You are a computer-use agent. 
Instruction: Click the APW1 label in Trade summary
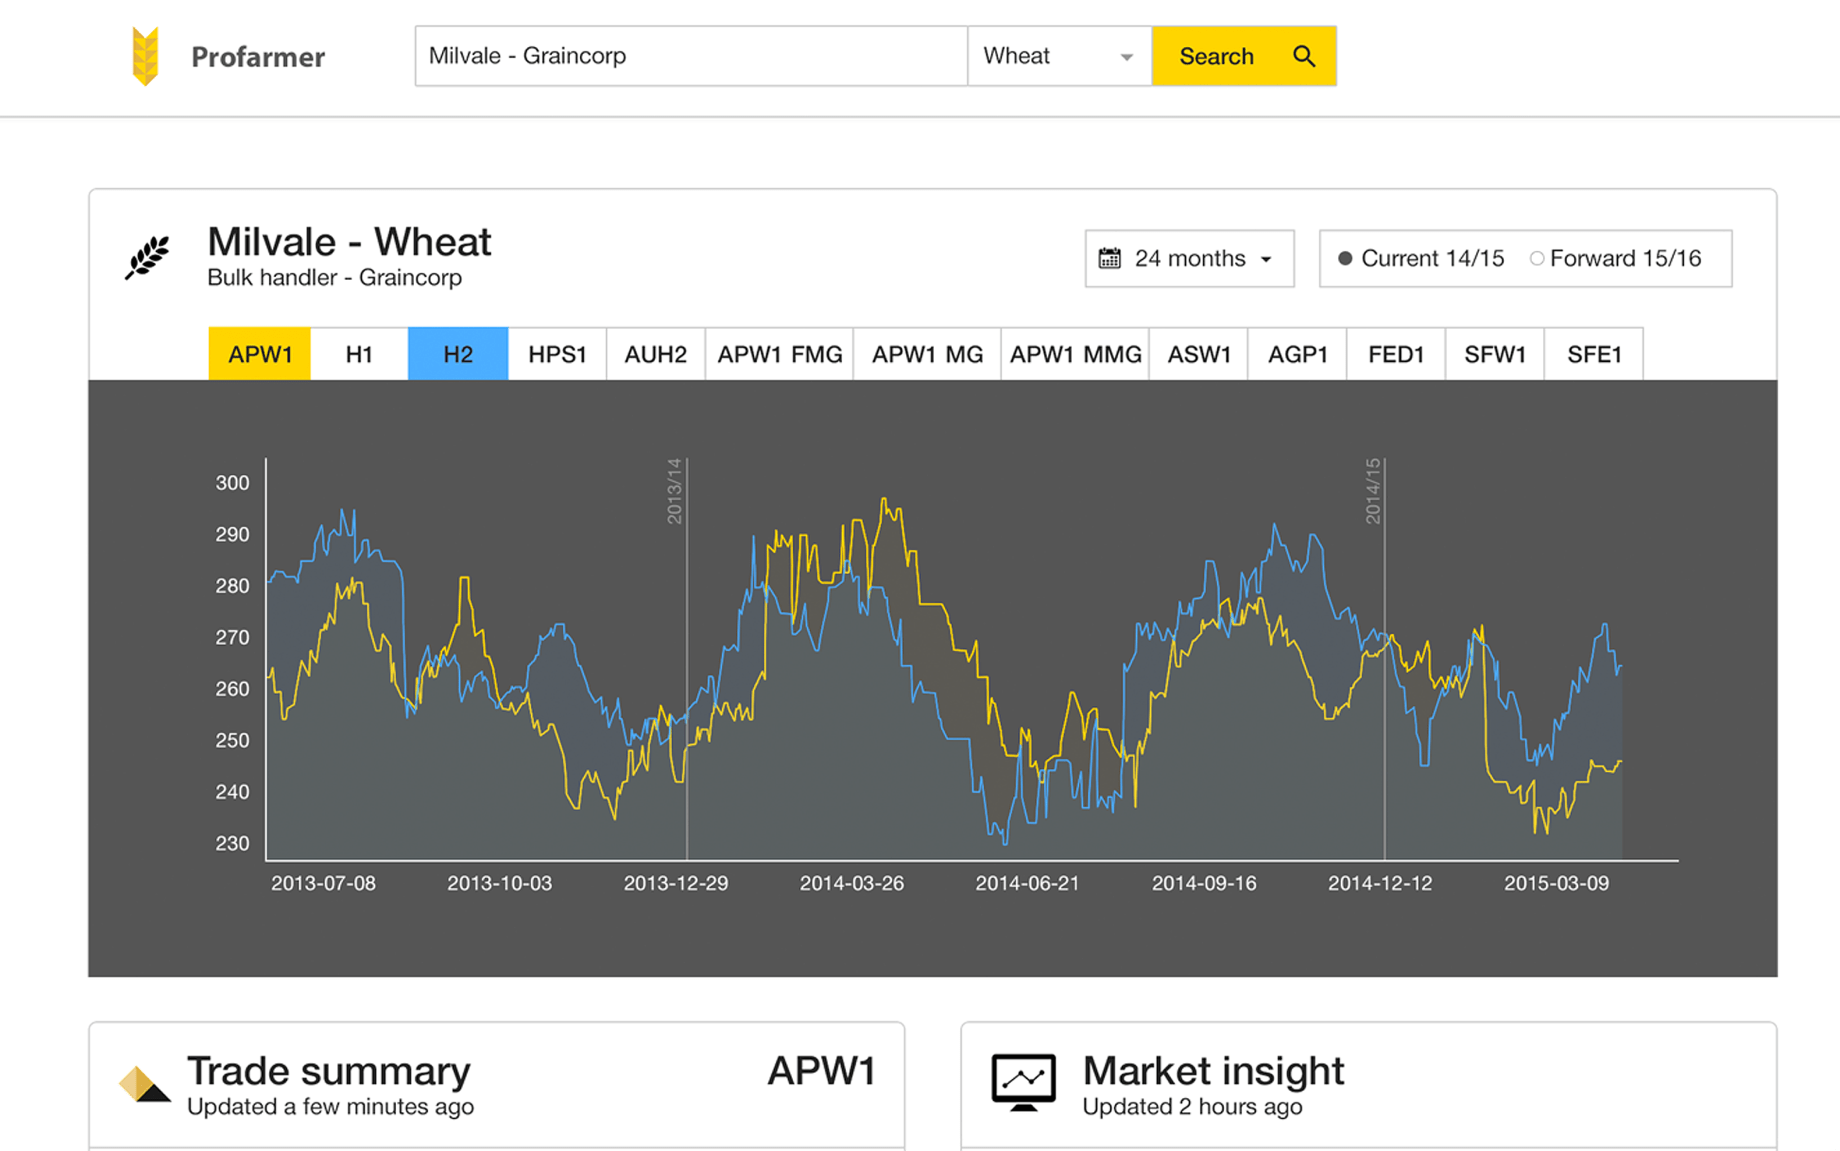(x=821, y=1070)
